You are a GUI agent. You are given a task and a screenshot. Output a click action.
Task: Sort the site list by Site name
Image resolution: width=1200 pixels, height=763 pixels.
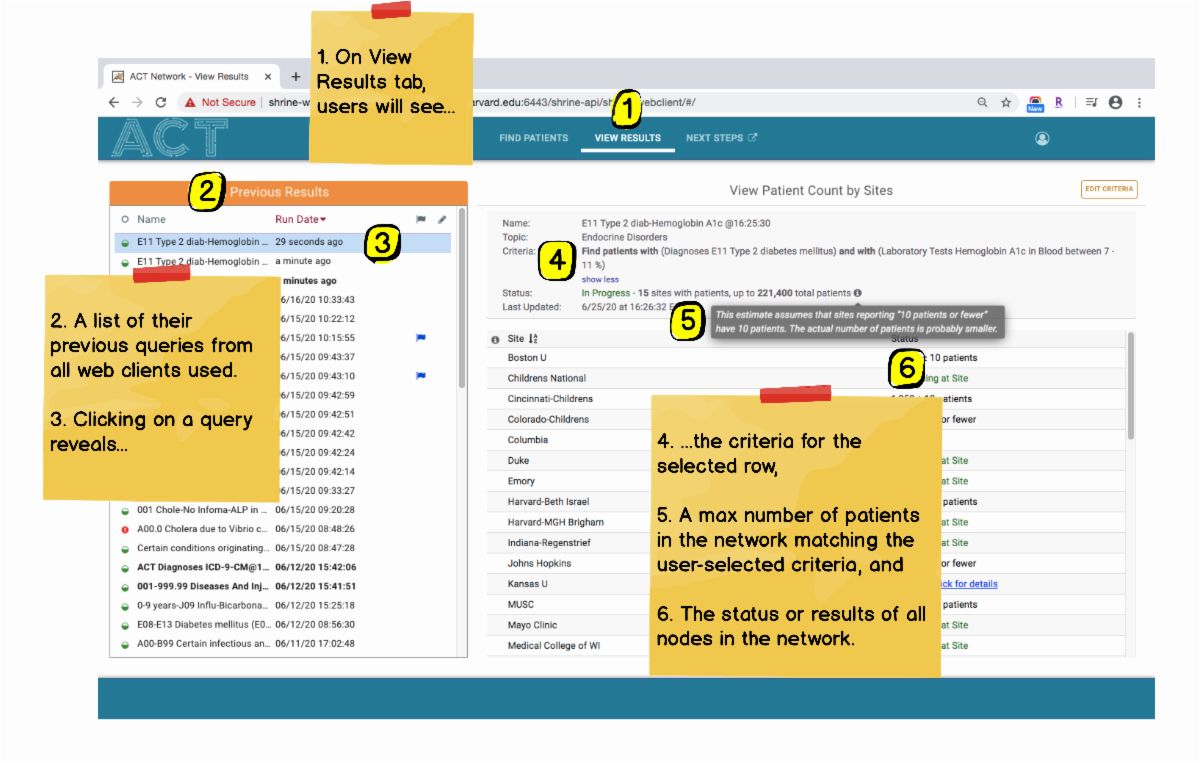523,339
